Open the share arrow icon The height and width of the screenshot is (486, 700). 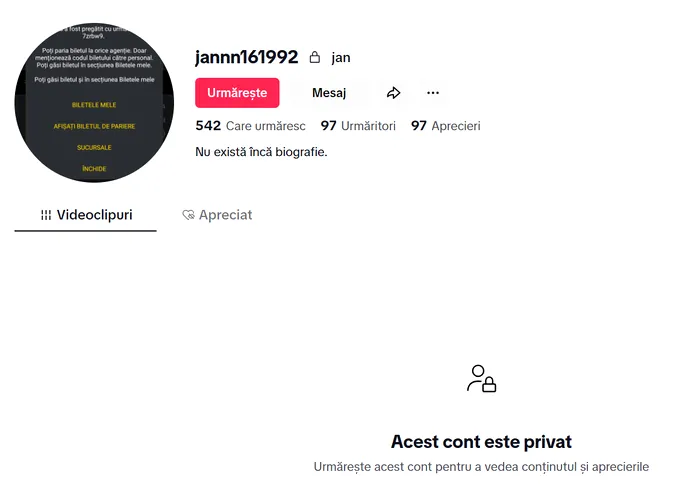click(x=393, y=93)
